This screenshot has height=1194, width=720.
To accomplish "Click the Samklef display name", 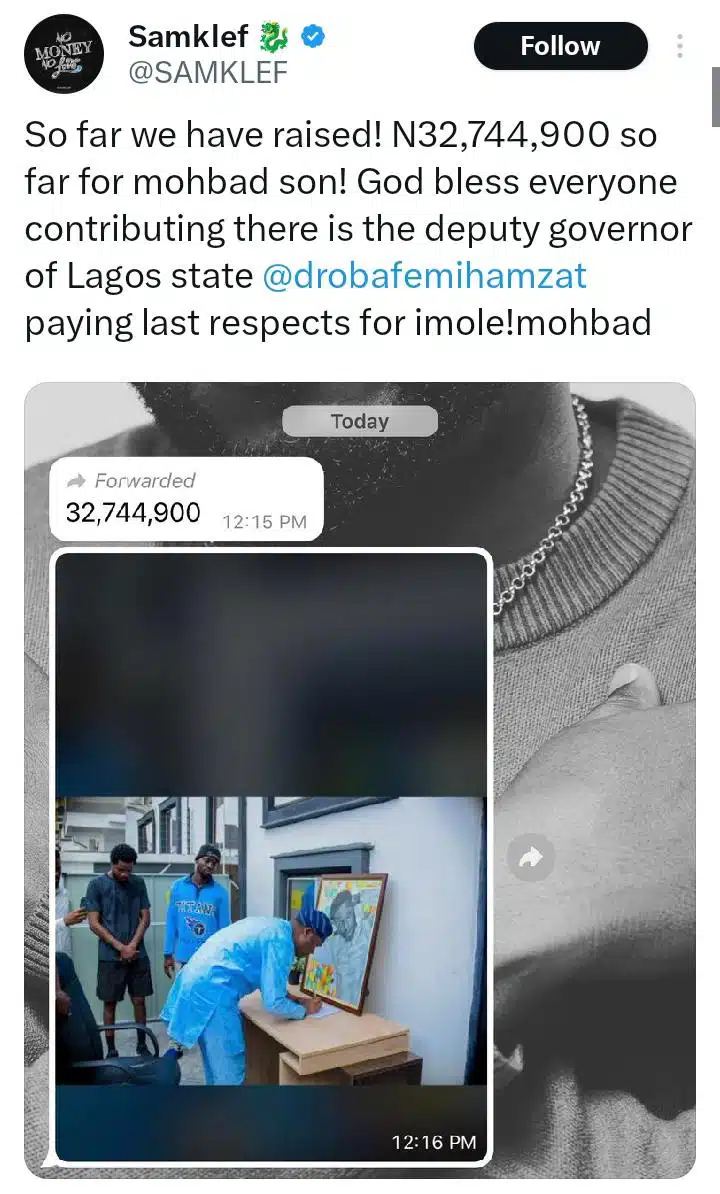I will pyautogui.click(x=187, y=38).
